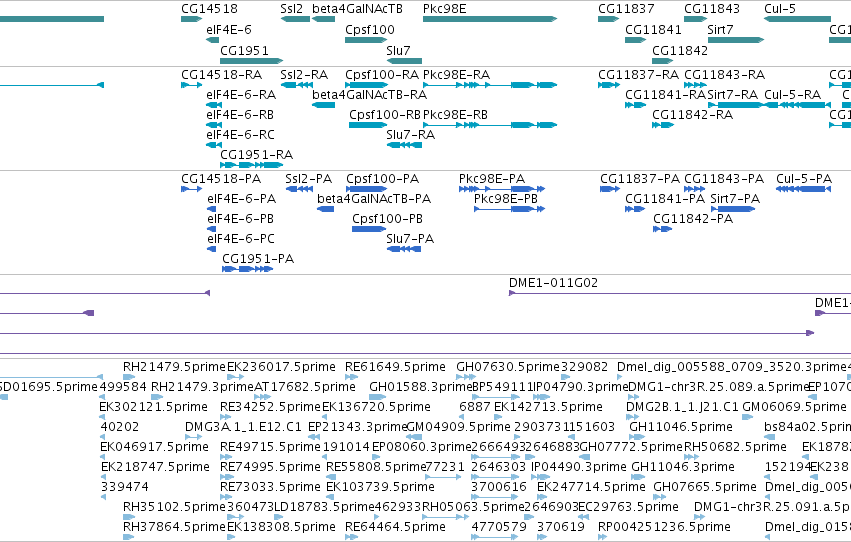Select the Ssl2 gene label in the top track

291,9
